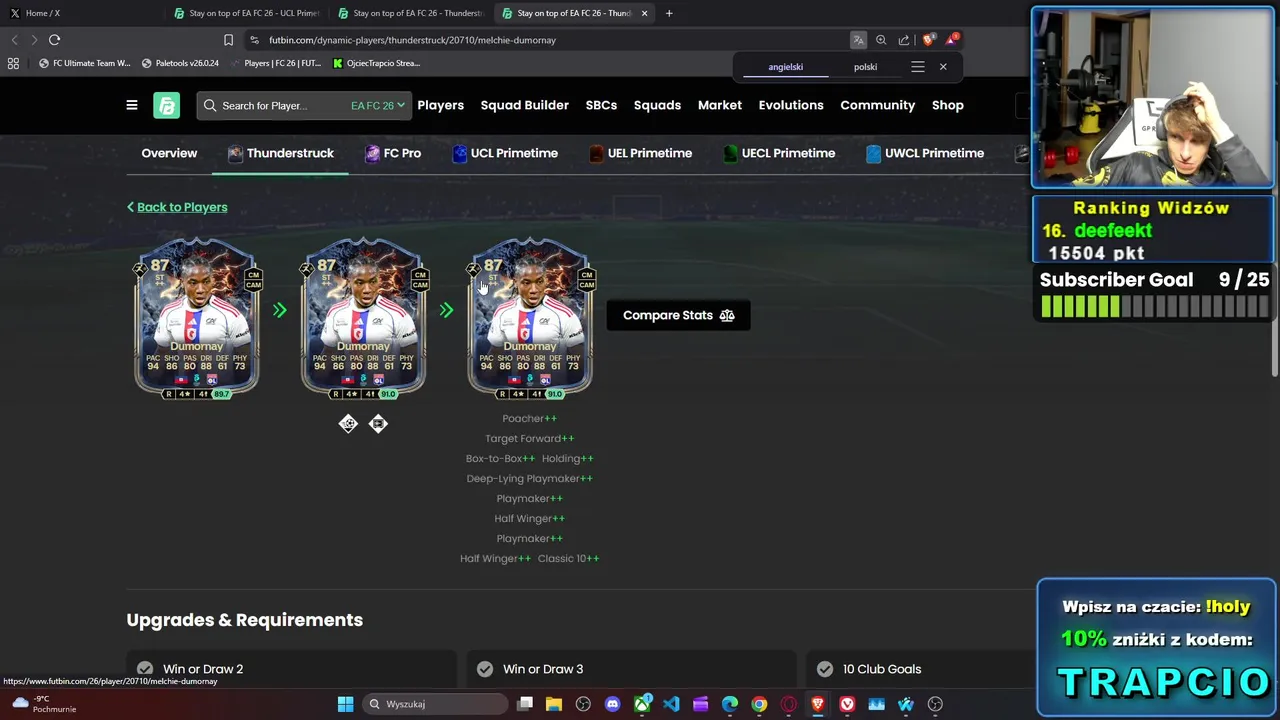This screenshot has height=720, width=1280.
Task: Click the Target Forward++ role text
Action: pyautogui.click(x=529, y=438)
